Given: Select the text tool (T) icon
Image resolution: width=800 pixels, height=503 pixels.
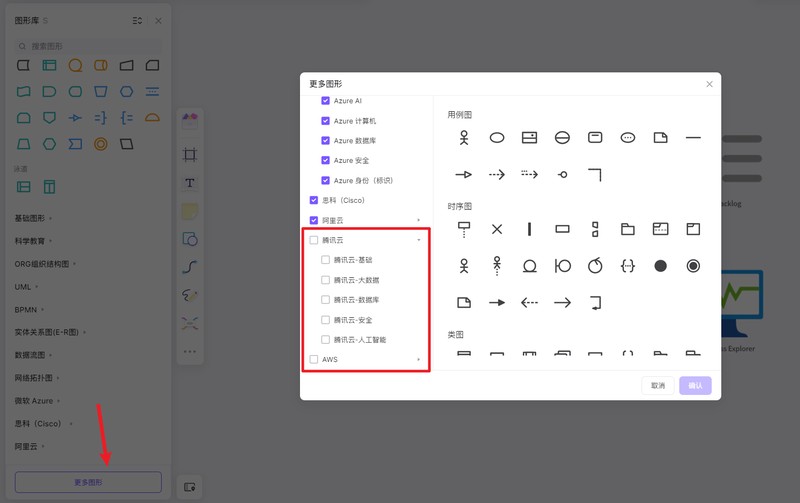Looking at the screenshot, I should (x=190, y=183).
